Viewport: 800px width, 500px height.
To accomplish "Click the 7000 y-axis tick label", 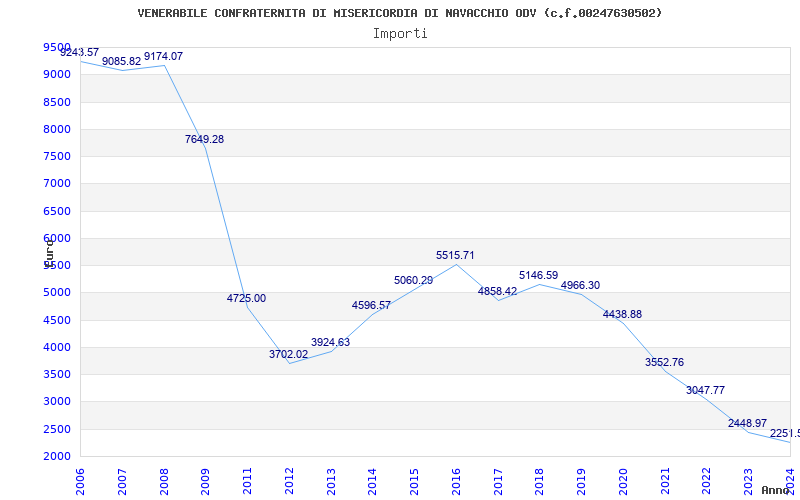I will pos(57,184).
